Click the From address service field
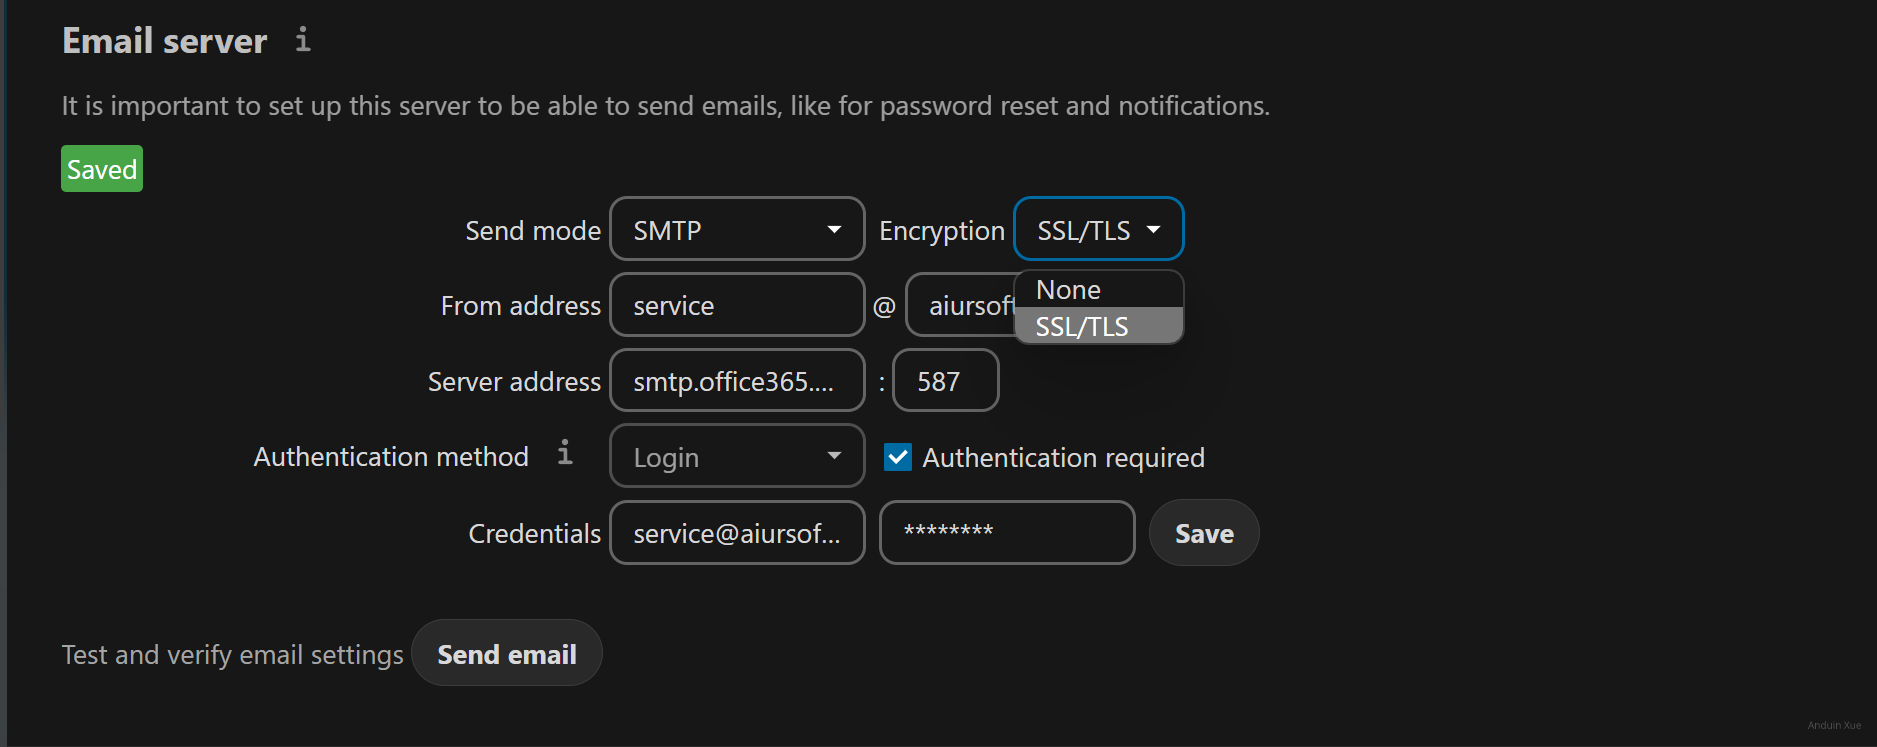Viewport: 1877px width, 747px height. [737, 306]
